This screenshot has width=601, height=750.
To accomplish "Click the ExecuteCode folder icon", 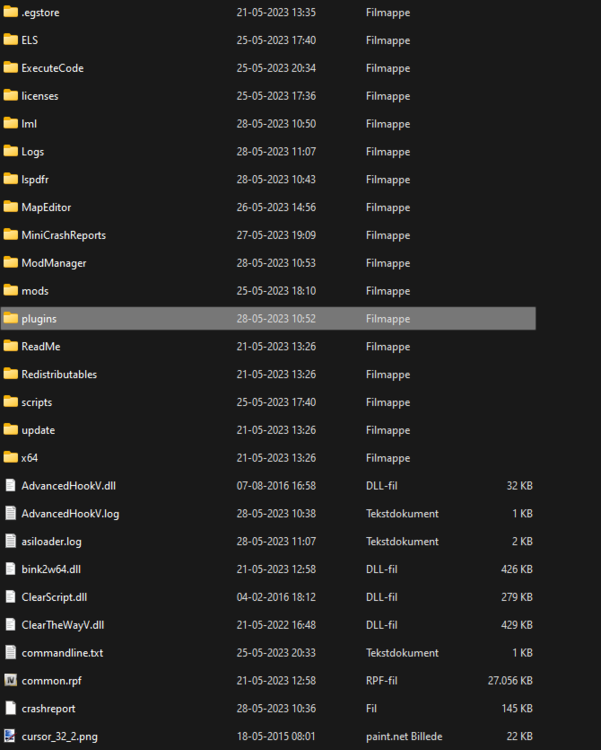I will 11,67.
